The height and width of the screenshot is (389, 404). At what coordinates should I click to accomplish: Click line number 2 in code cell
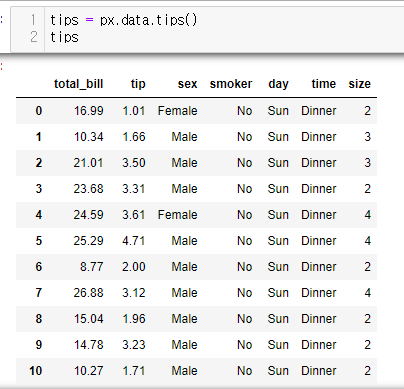point(34,37)
